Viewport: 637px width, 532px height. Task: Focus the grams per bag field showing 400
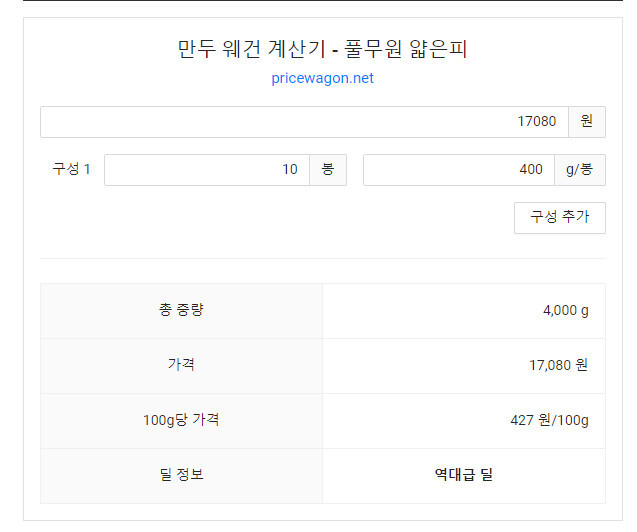(x=459, y=170)
